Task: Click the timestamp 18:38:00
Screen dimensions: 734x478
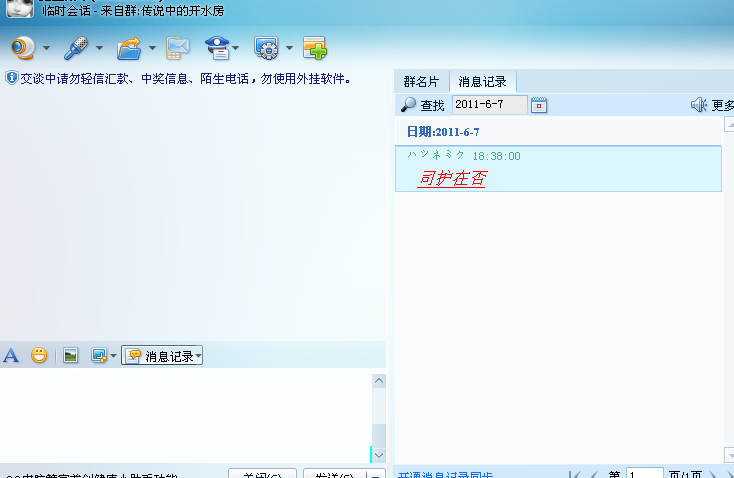Action: (497, 156)
